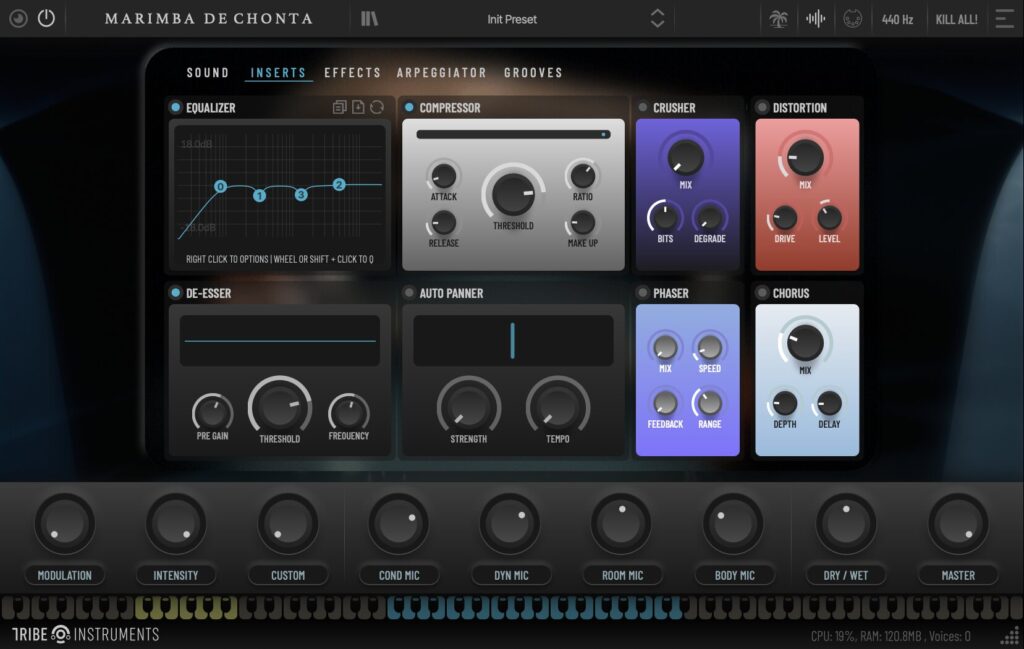The width and height of the screenshot is (1024, 649).
Task: Click the palm tree icon
Action: [x=778, y=19]
